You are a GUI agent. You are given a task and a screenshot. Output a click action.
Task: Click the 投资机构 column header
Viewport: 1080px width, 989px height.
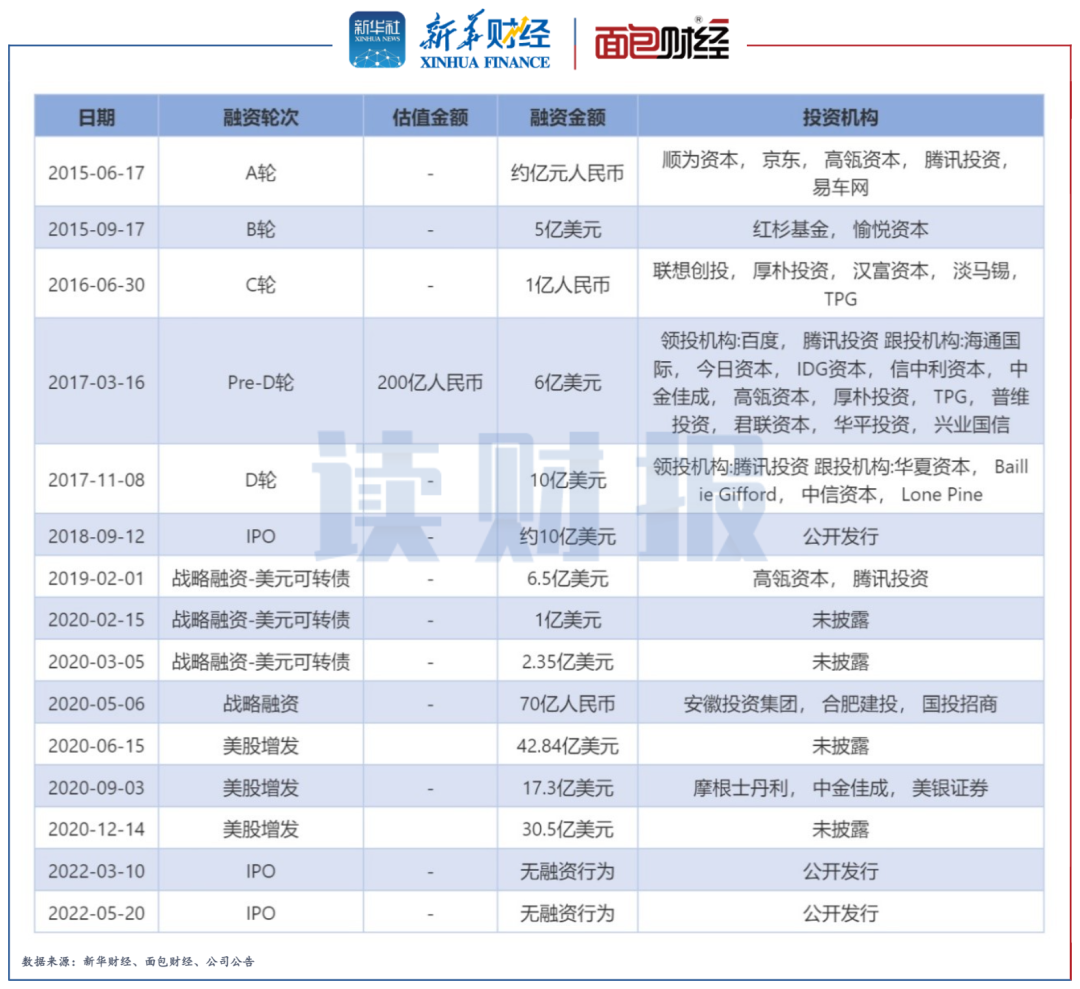pos(840,117)
